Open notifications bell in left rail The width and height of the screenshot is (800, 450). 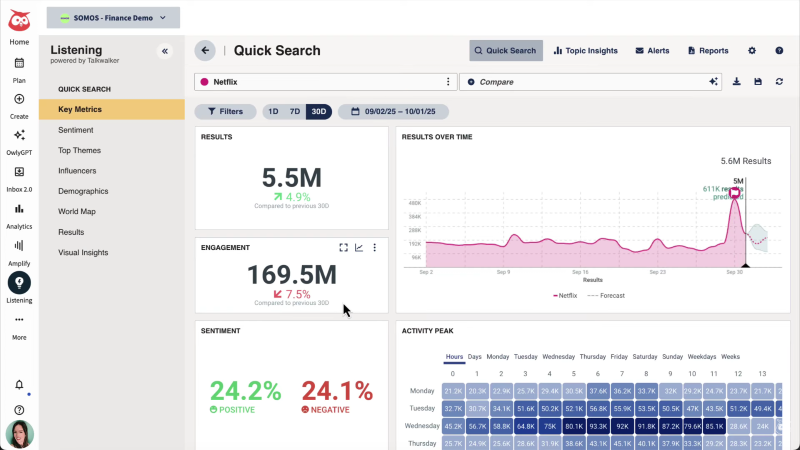point(19,385)
